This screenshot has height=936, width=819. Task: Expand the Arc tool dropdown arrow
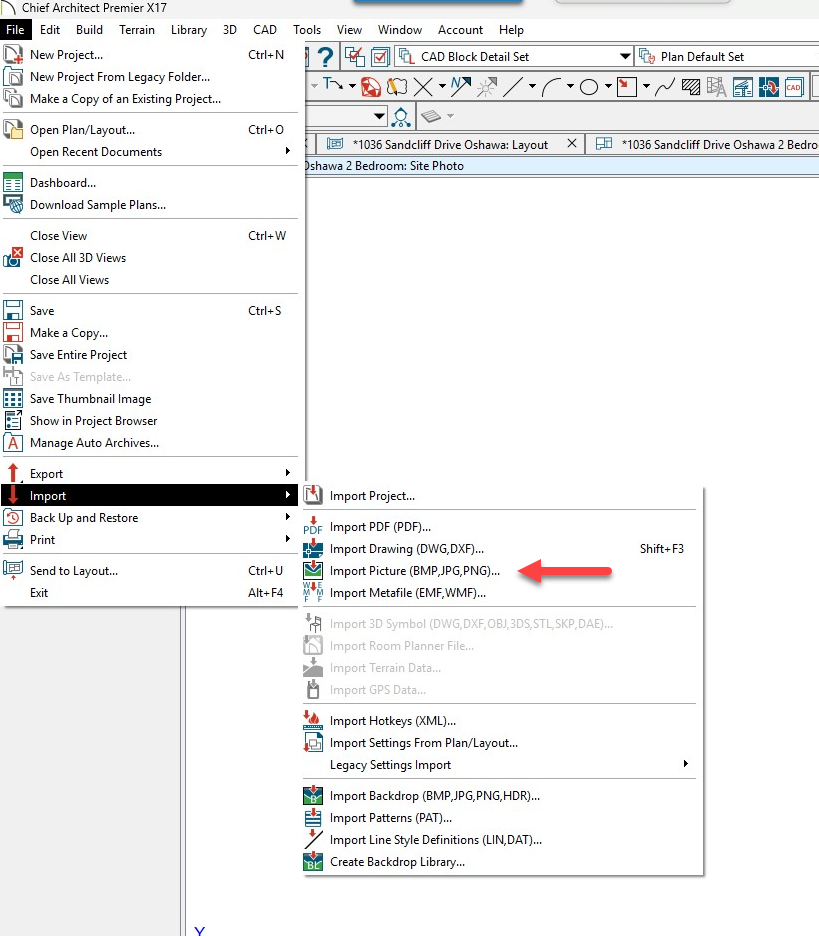tap(570, 87)
